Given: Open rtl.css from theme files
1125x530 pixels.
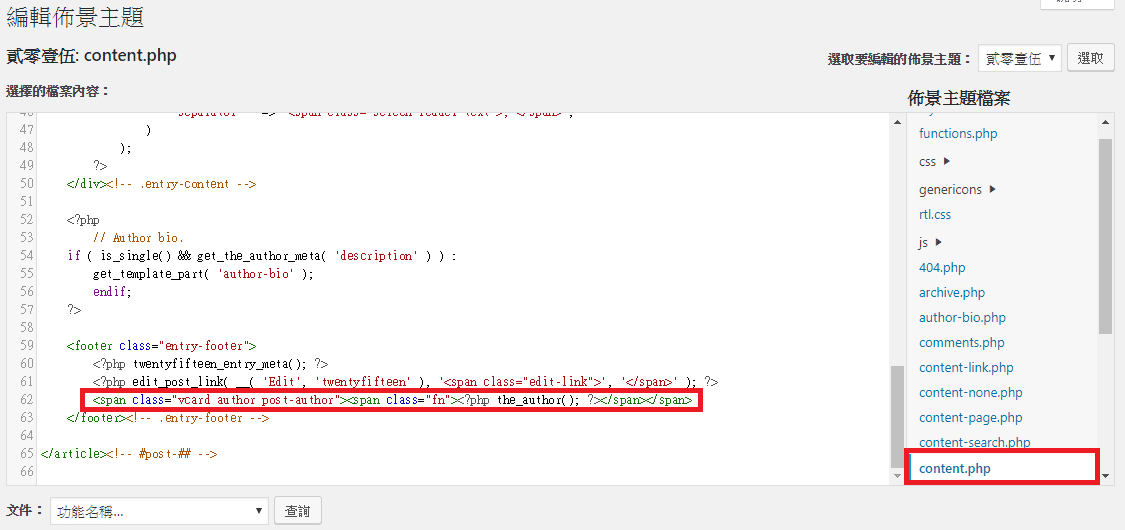Looking at the screenshot, I should coord(935,215).
